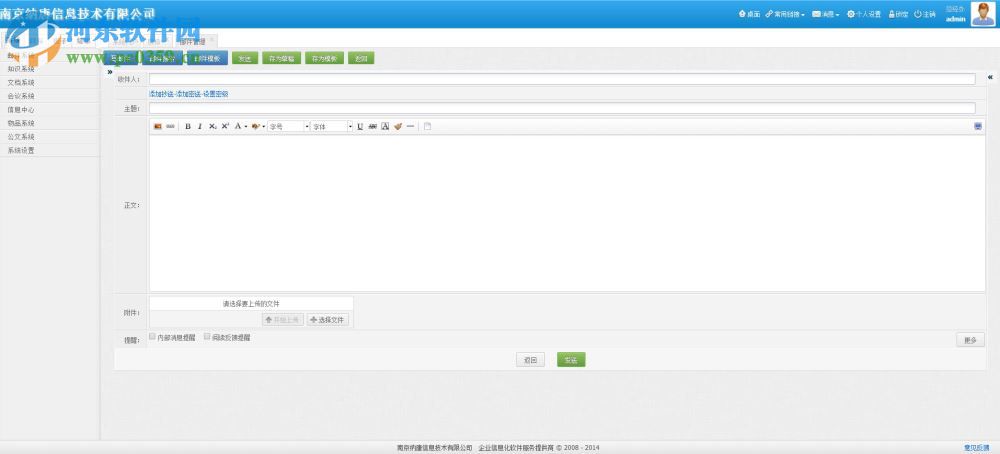Apply subscript formatting

click(213, 127)
